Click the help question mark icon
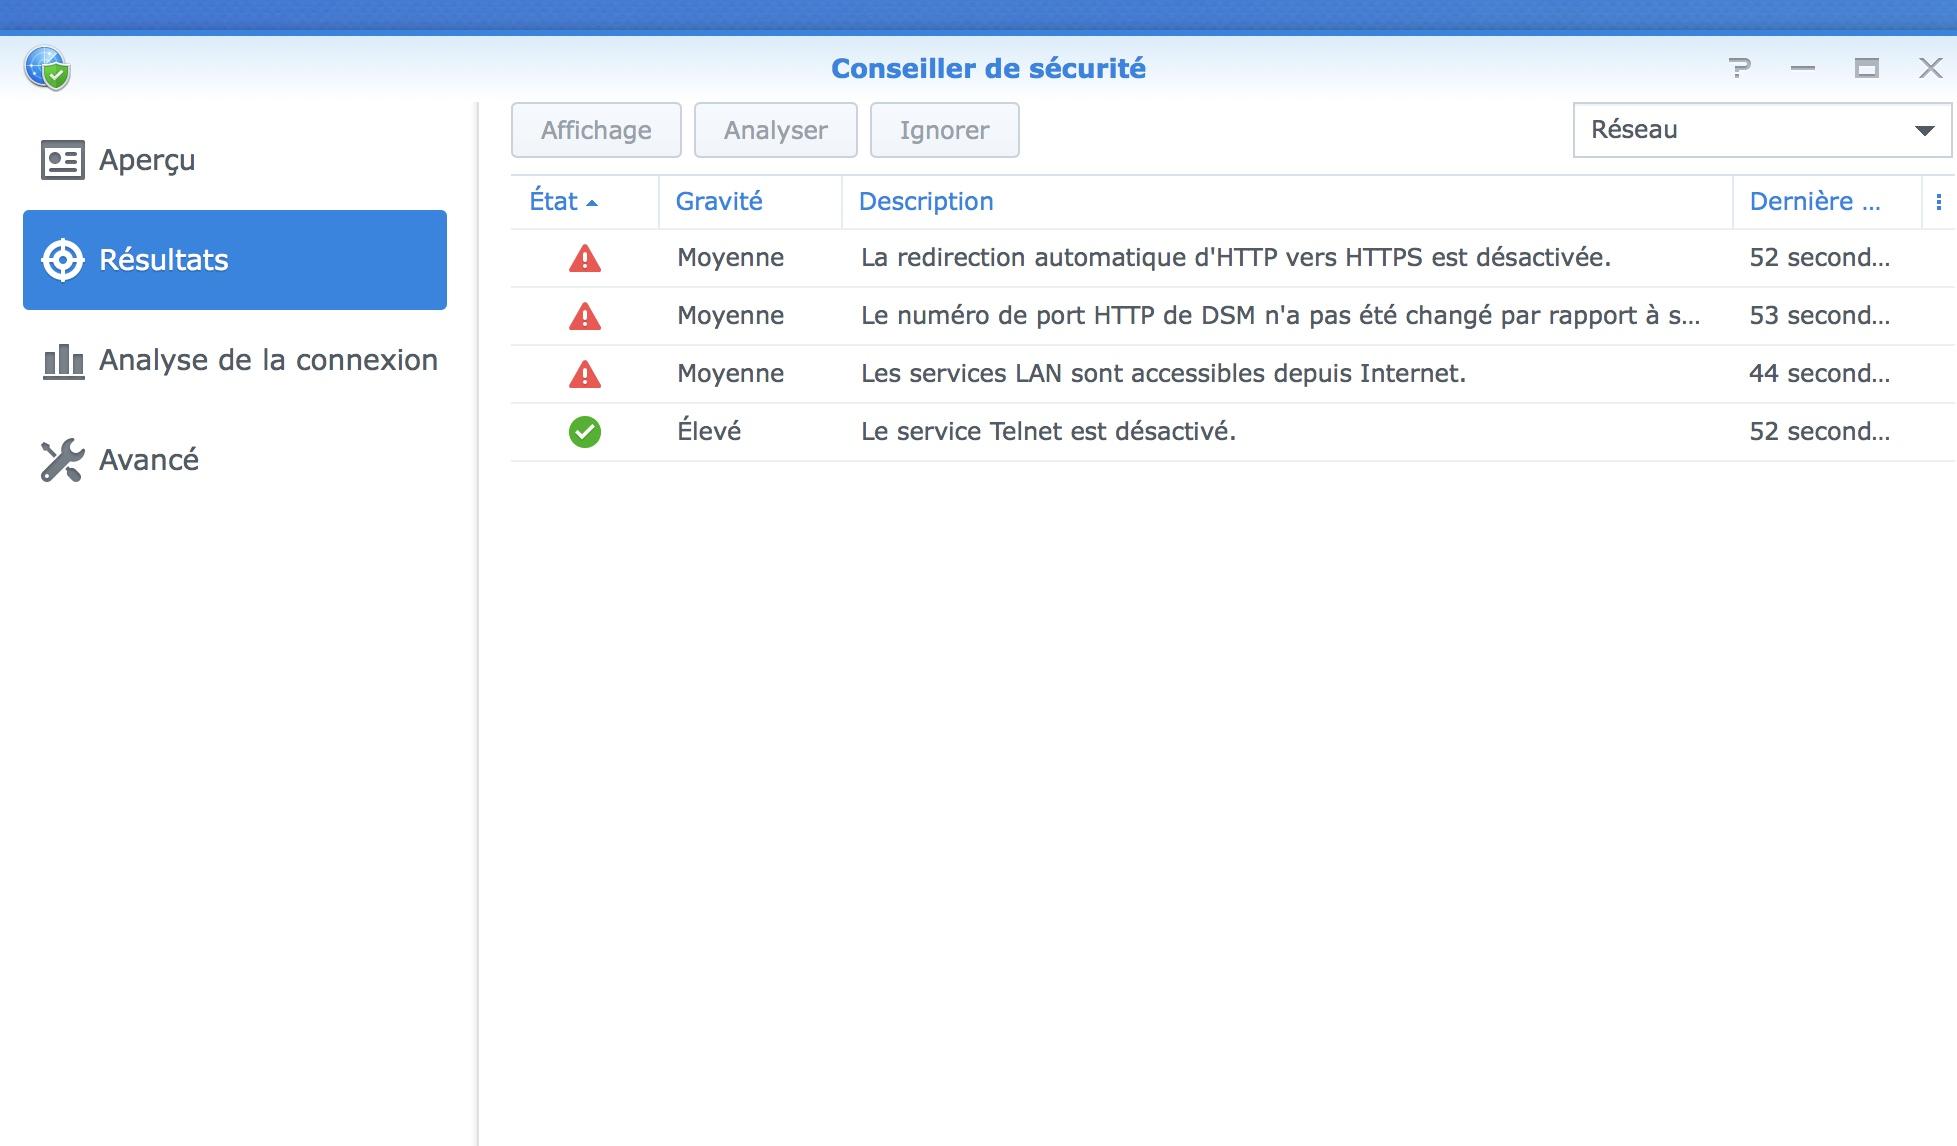The width and height of the screenshot is (1957, 1146). click(x=1739, y=68)
